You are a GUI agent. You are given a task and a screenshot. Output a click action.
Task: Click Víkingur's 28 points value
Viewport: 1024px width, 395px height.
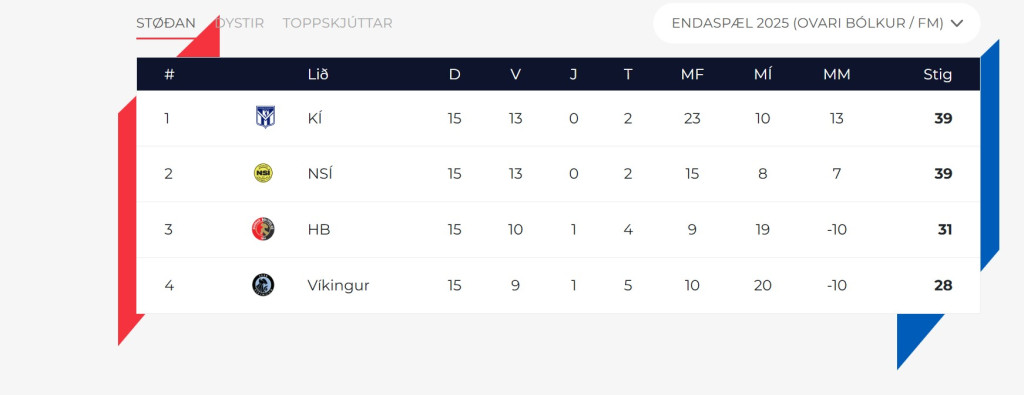click(x=943, y=285)
